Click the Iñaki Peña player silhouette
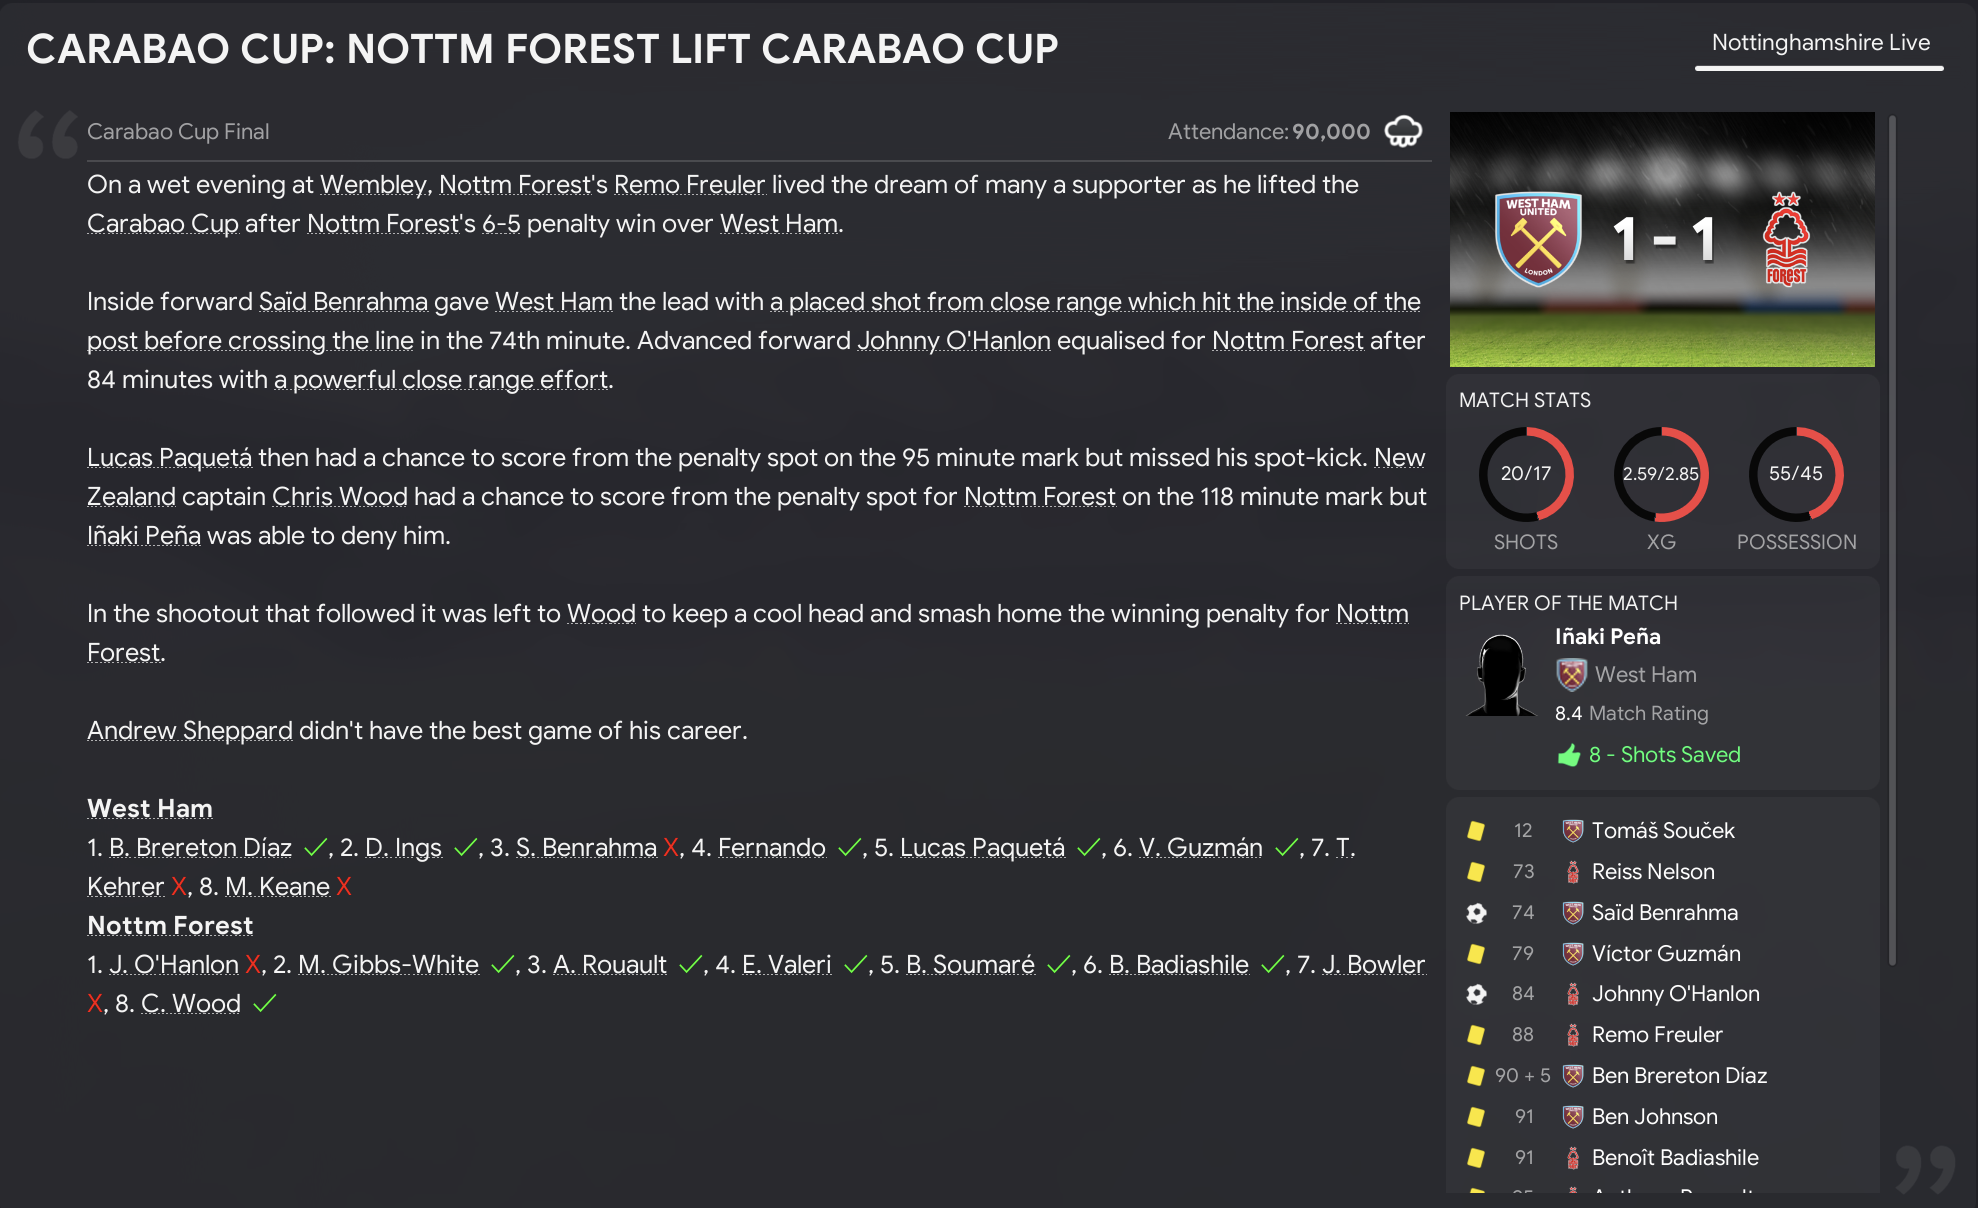Screen dimensions: 1978x1208 click(x=1501, y=675)
